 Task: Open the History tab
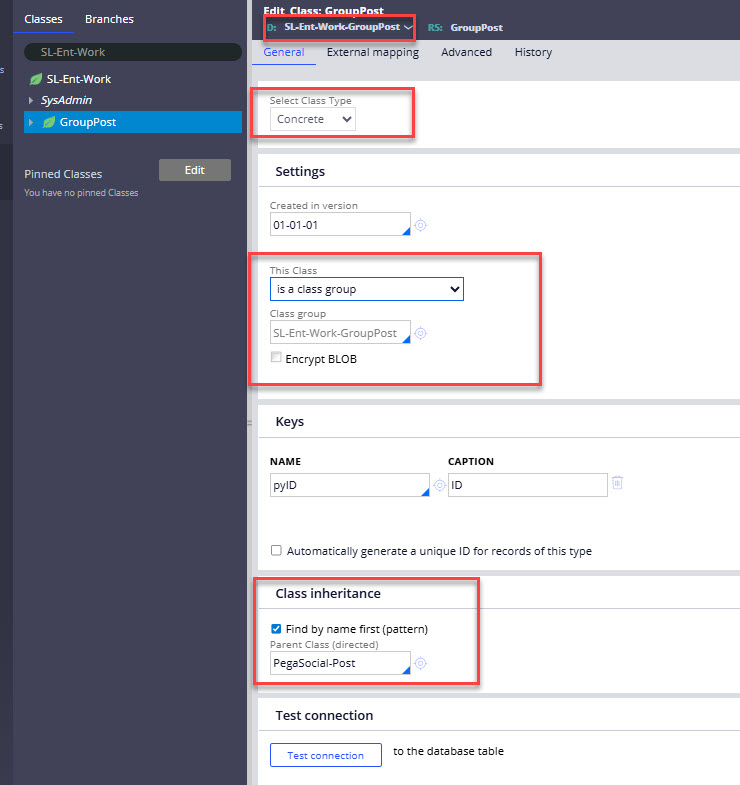click(x=533, y=52)
